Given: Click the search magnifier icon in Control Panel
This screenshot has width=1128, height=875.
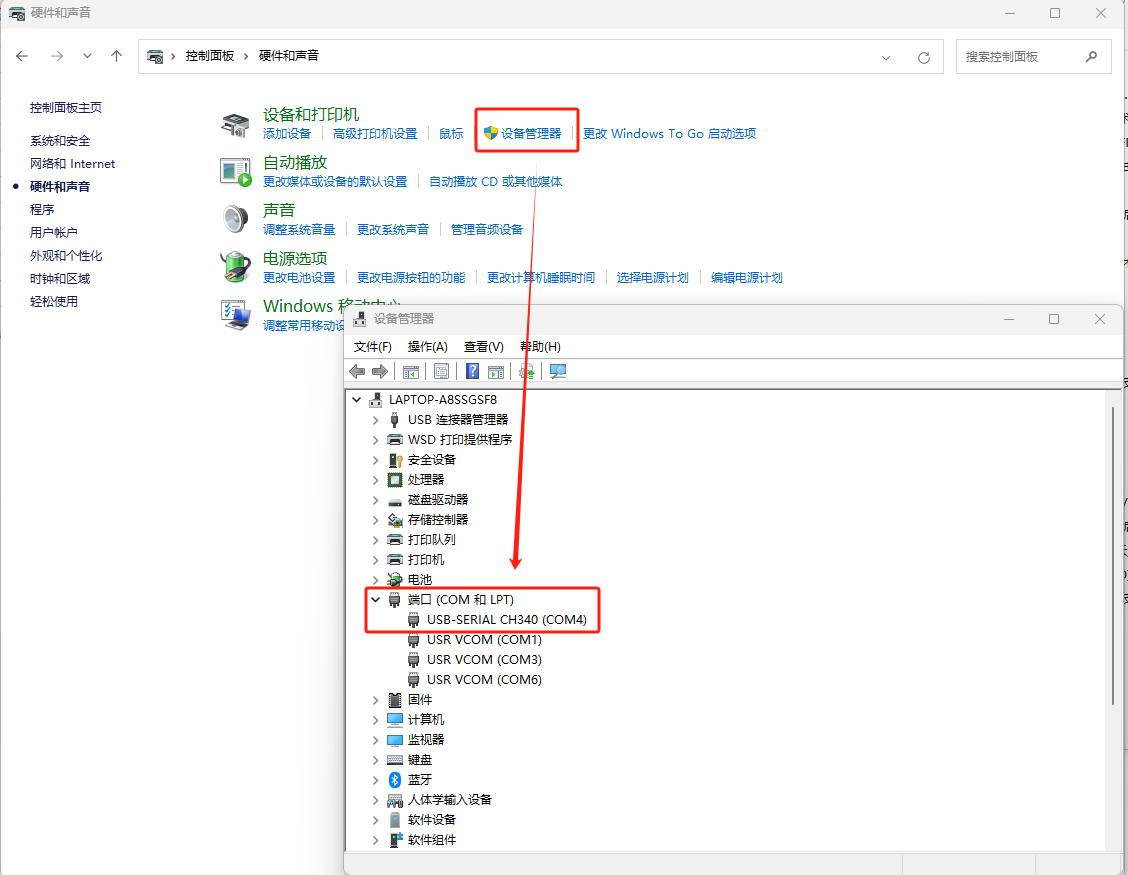Looking at the screenshot, I should click(1091, 56).
